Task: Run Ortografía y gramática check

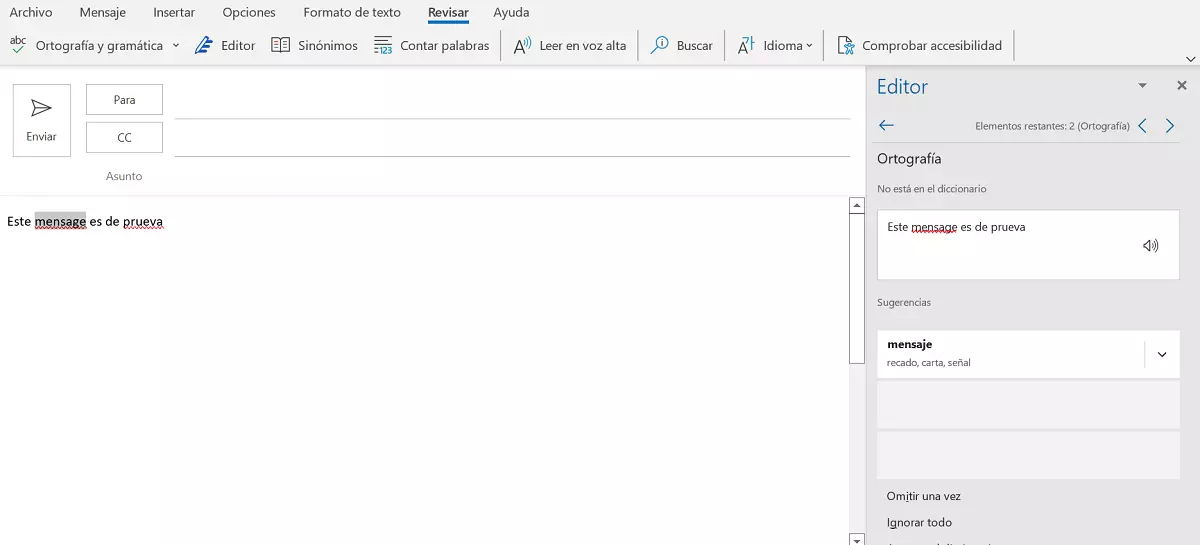Action: click(87, 45)
